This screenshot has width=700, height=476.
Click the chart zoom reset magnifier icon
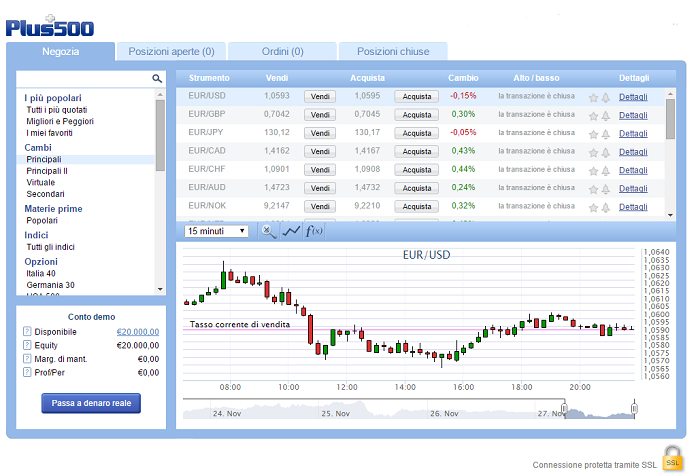268,231
